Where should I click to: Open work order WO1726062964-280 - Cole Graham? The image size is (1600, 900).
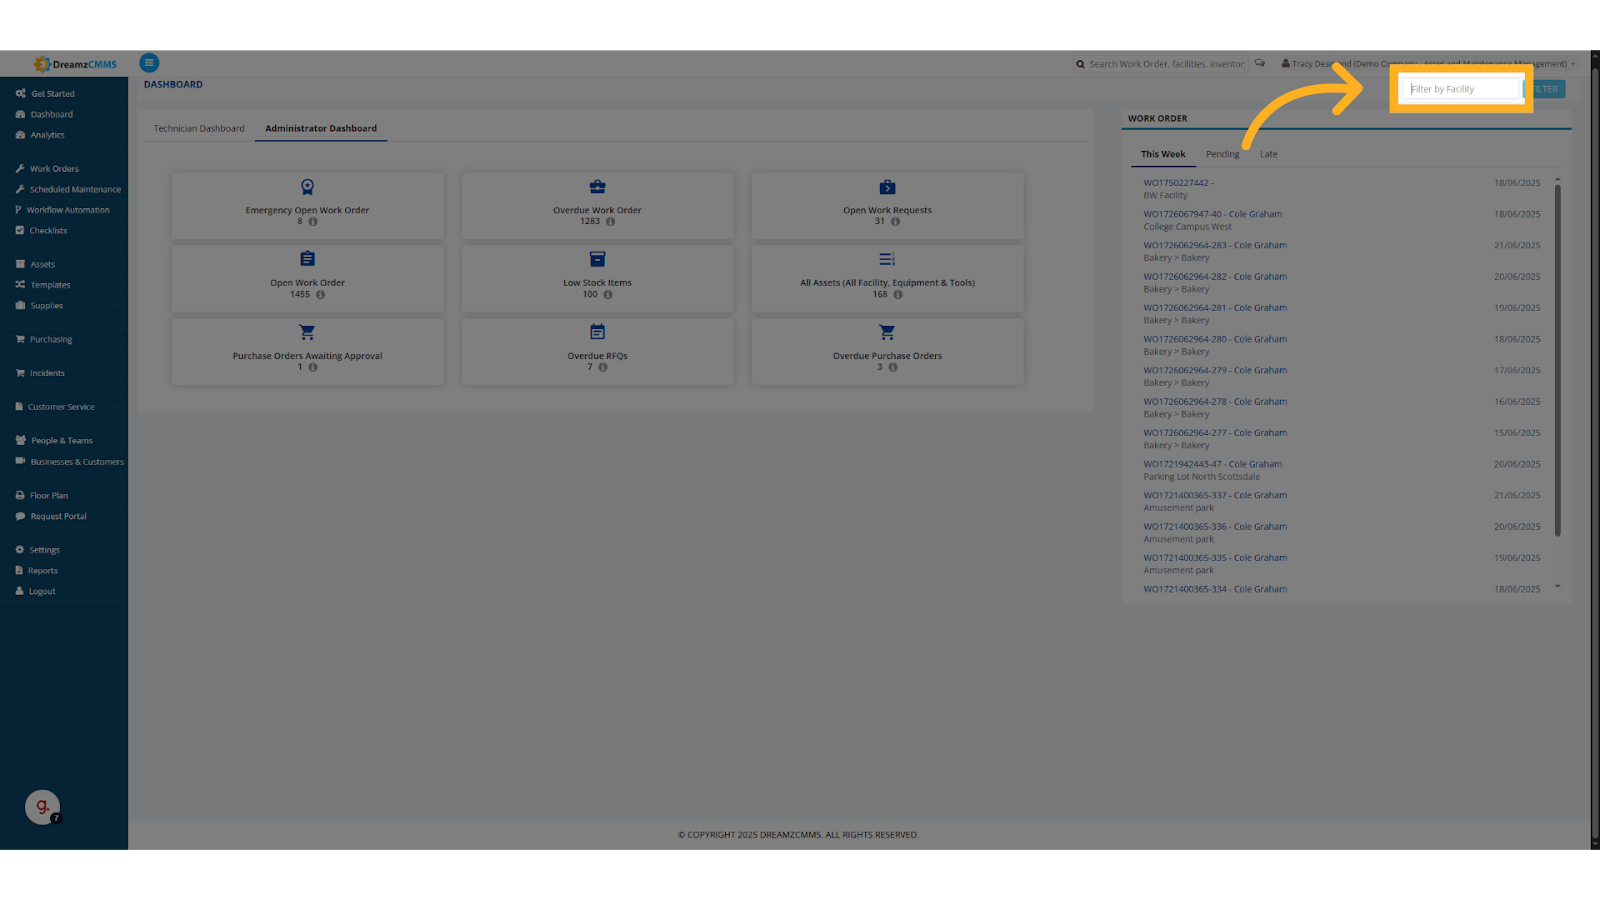point(1215,339)
